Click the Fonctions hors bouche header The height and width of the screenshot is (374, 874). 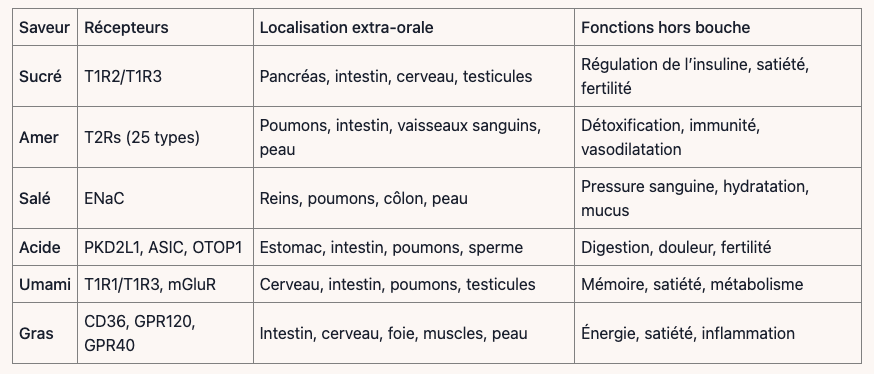point(665,27)
